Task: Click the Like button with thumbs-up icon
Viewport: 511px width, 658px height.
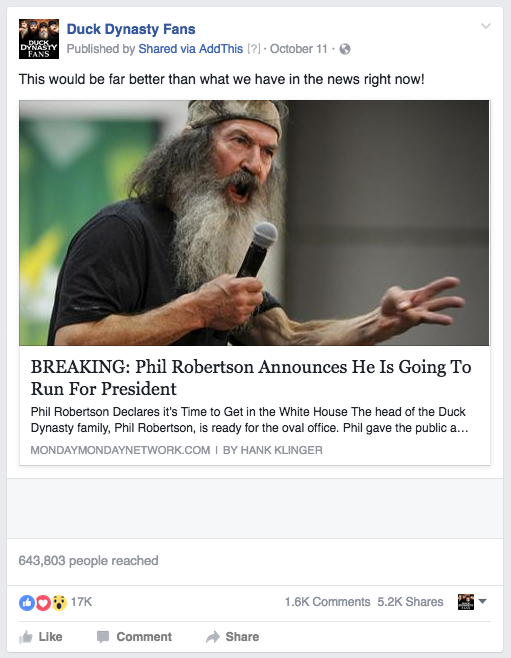Action: [x=41, y=637]
